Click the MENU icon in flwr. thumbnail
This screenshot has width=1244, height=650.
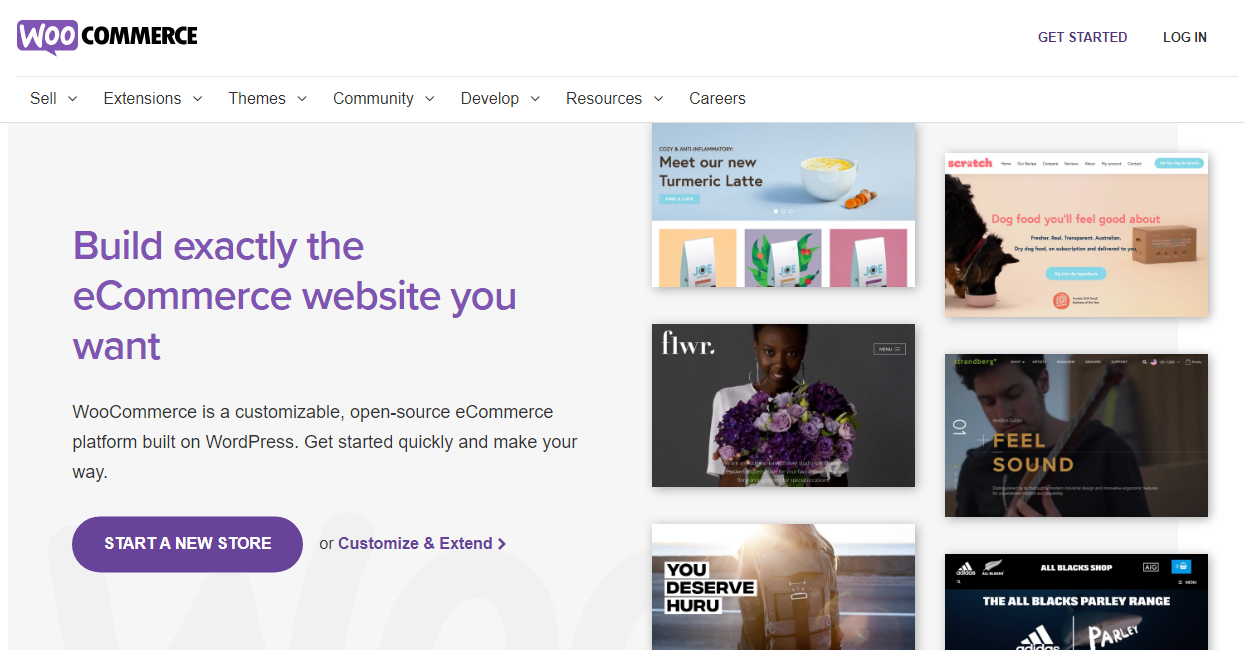[x=889, y=349]
